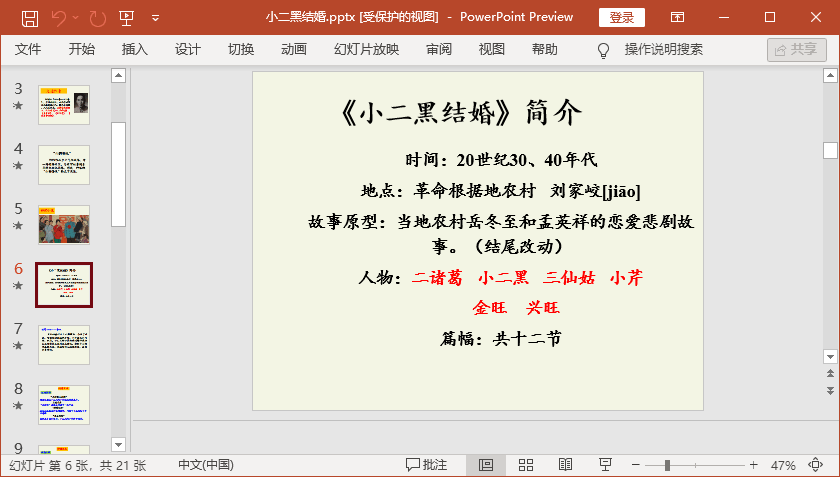The width and height of the screenshot is (840, 477).
Task: Switch to Slide Sorter view icon
Action: 526,465
